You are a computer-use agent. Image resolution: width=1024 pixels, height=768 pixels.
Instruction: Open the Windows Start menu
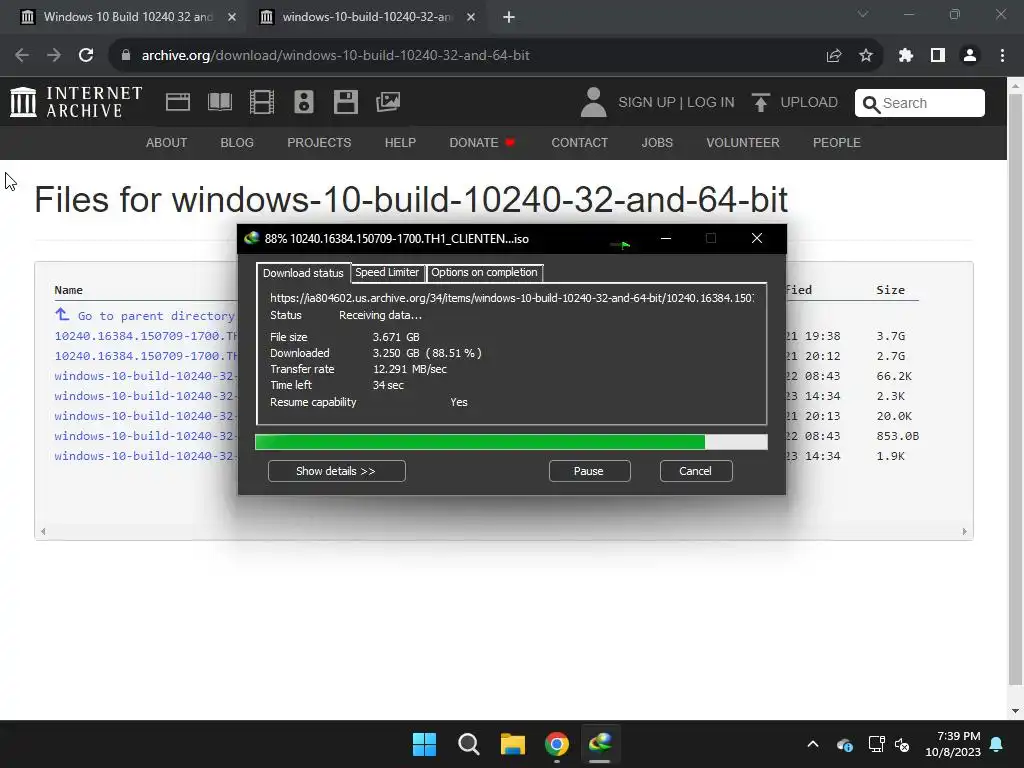424,744
